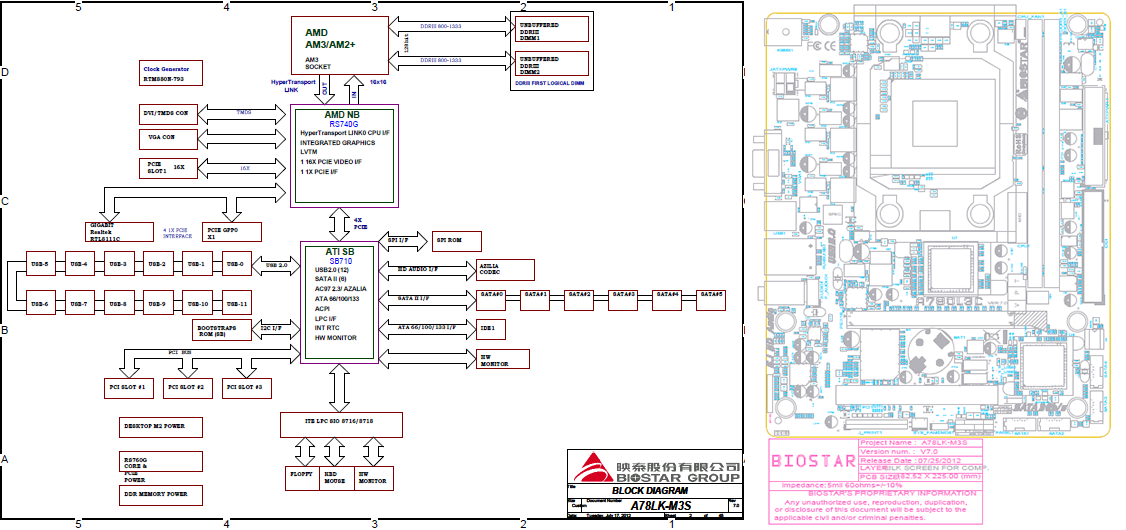1126x530 pixels.
Task: Click the Clock Generator RTM880N-793 box
Action: [172, 73]
